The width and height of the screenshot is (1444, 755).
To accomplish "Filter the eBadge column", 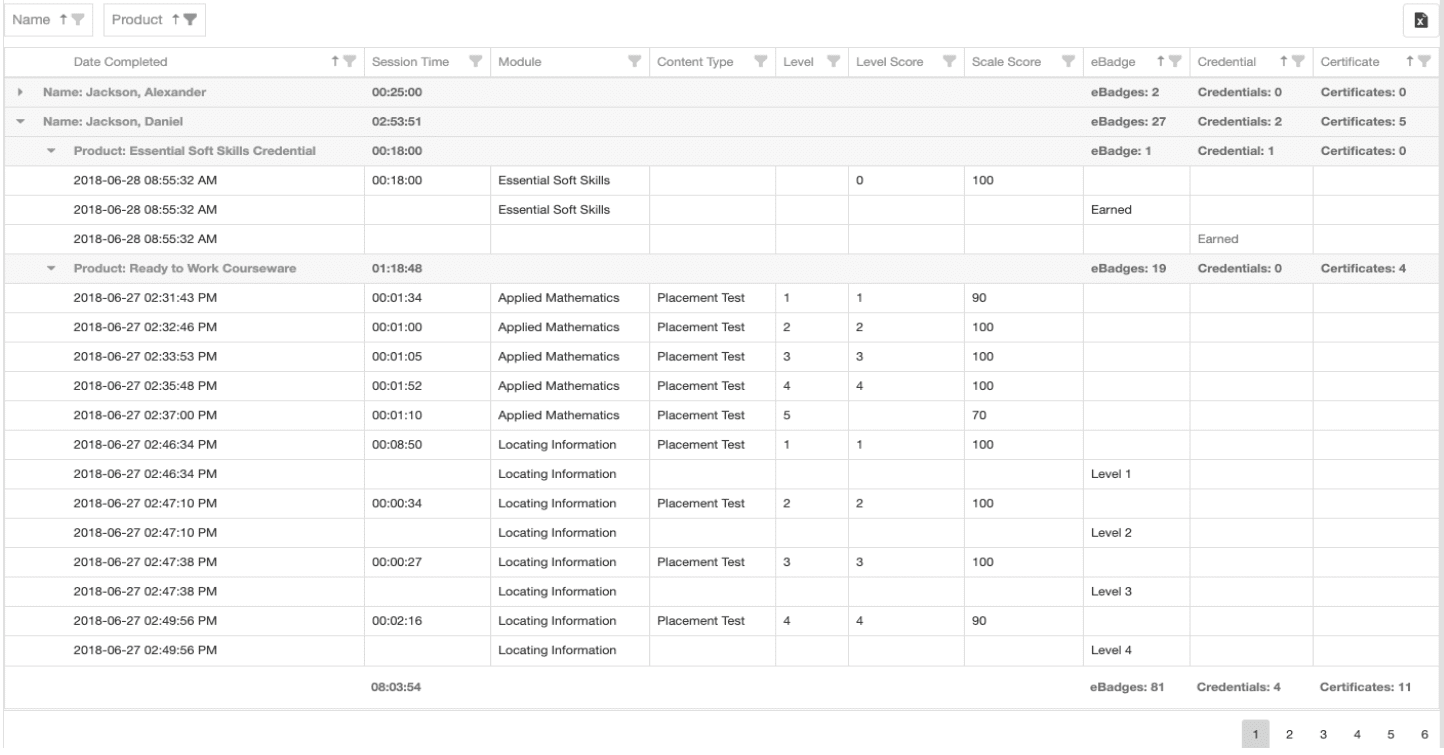I will pos(1176,63).
